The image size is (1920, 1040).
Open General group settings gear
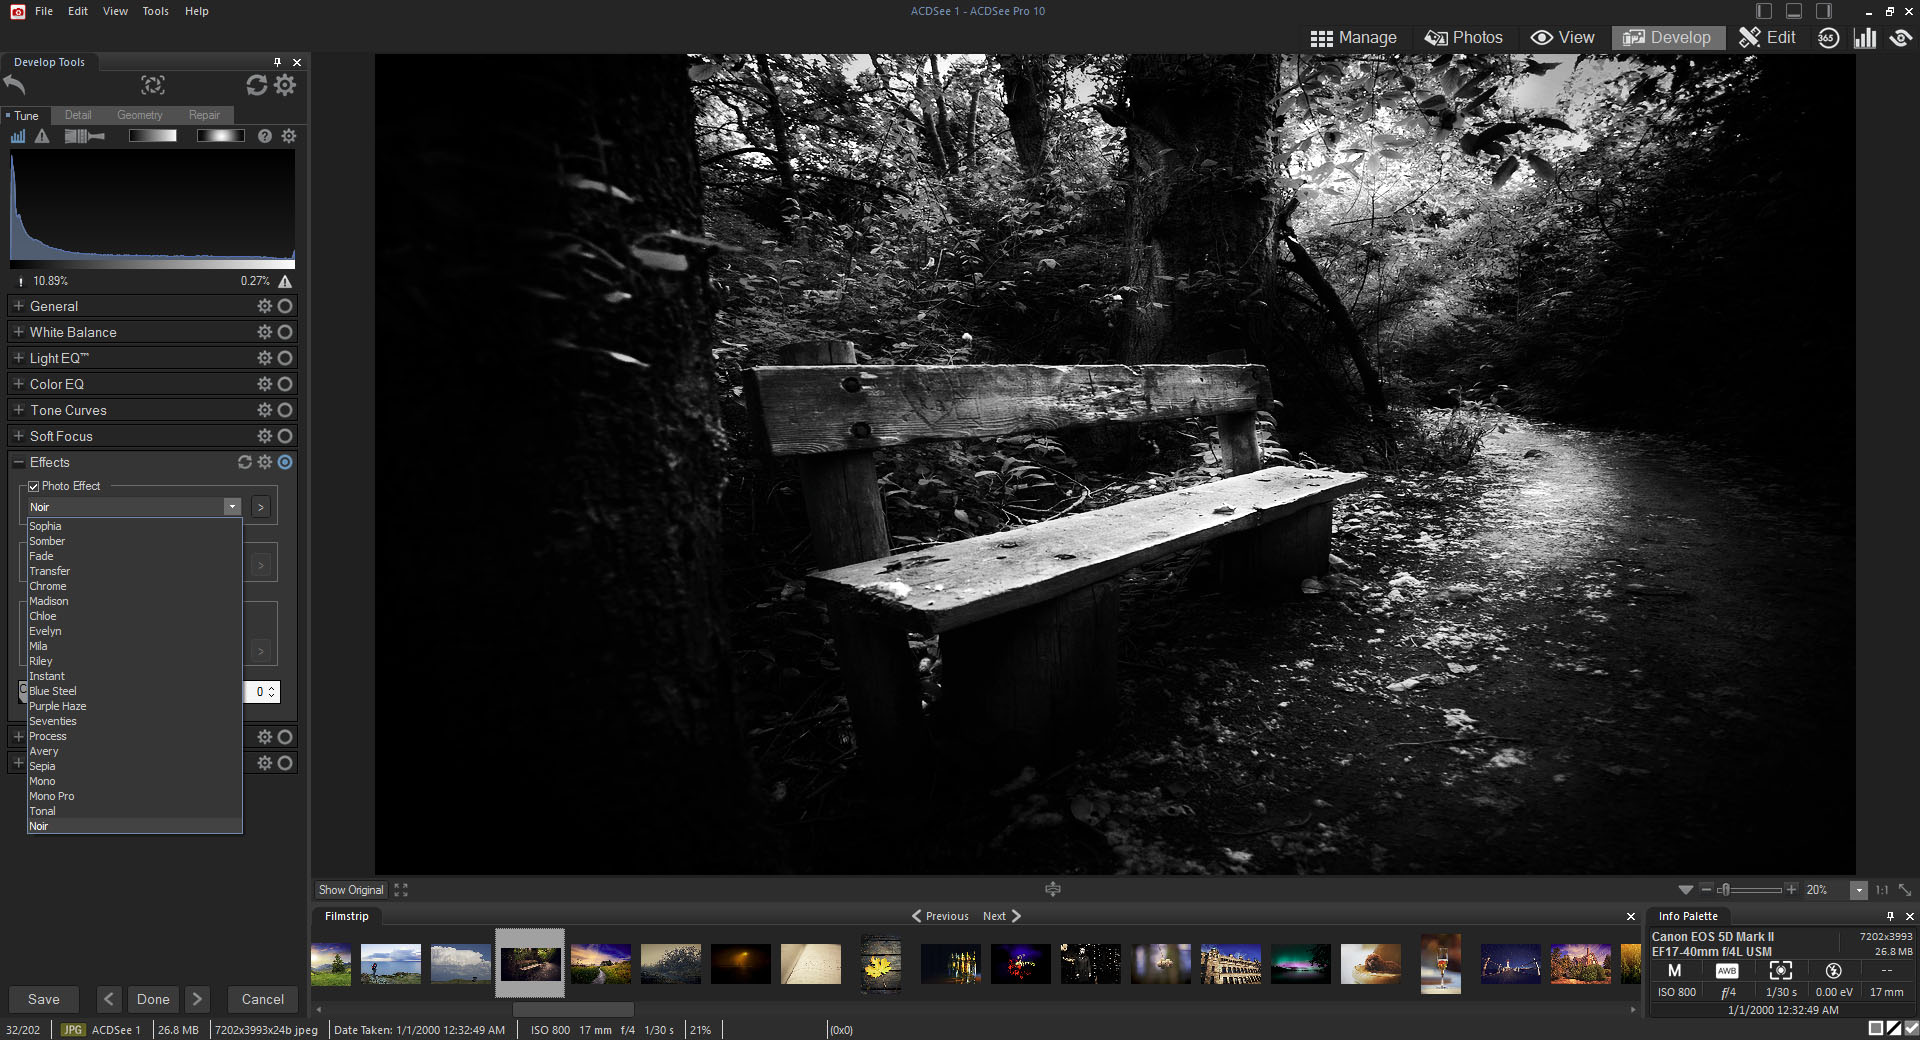tap(265, 306)
